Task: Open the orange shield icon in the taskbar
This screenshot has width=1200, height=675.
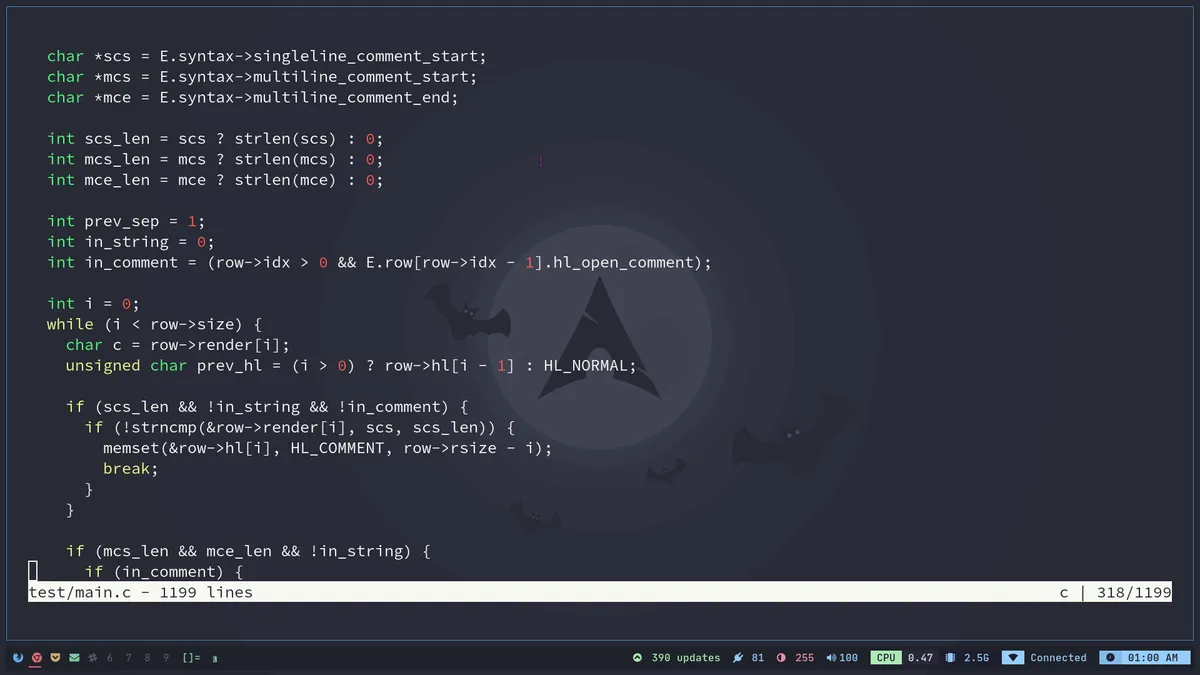Action: (55, 657)
